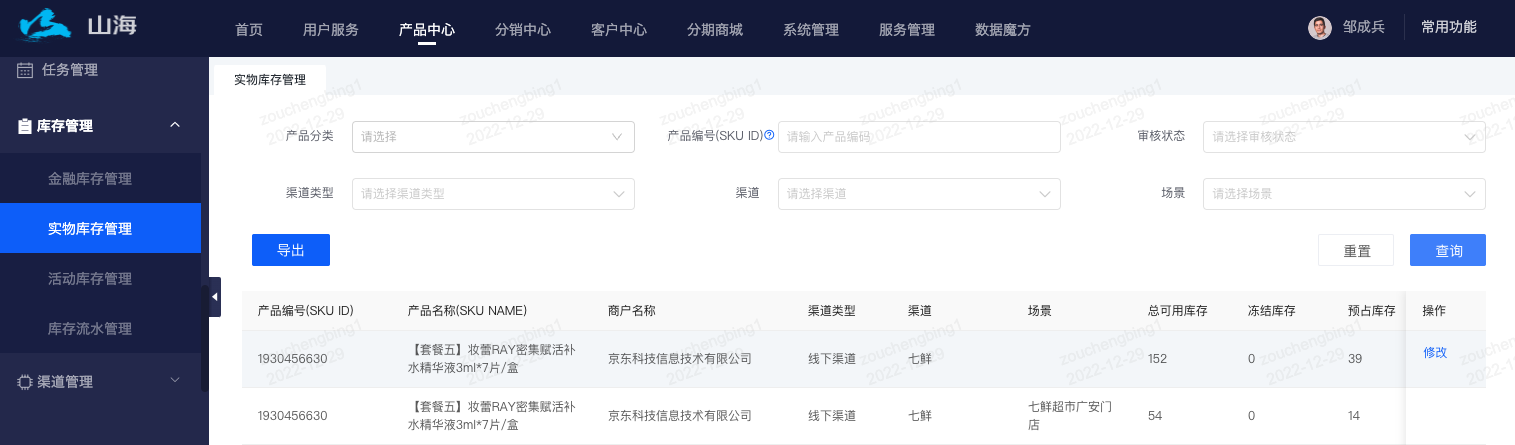Select 产品中心 in the top navigation
Viewport: 1515px width, 445px height.
427,30
